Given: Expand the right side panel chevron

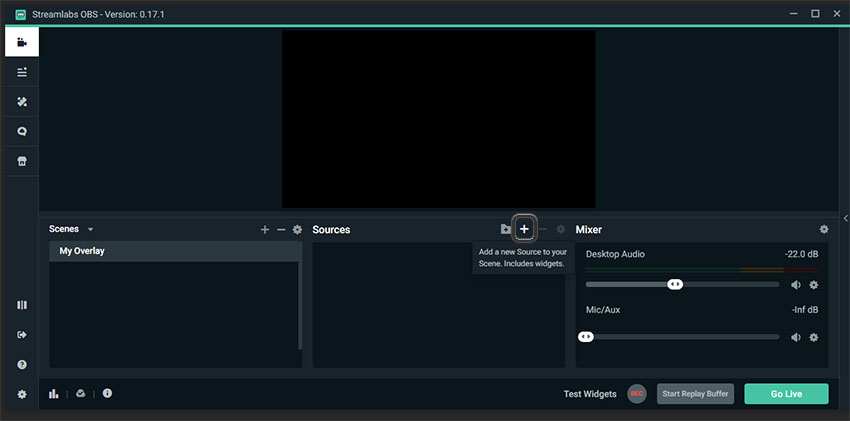Looking at the screenshot, I should [845, 218].
